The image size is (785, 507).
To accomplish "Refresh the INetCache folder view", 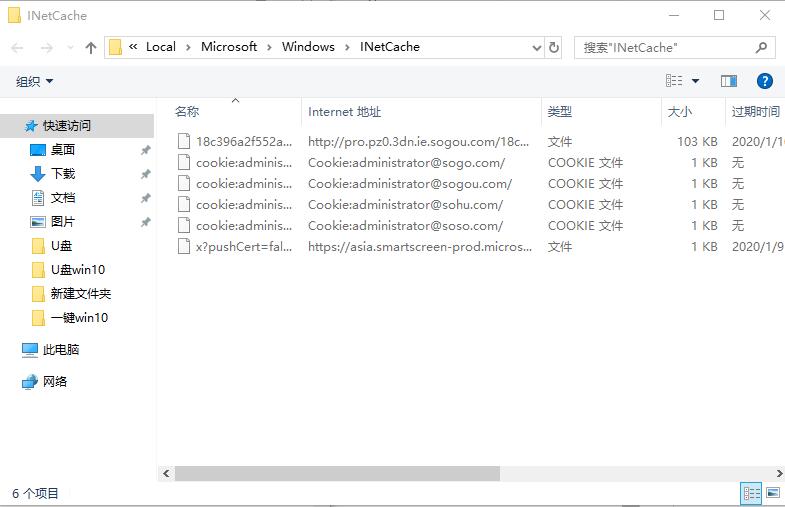I will coord(554,47).
